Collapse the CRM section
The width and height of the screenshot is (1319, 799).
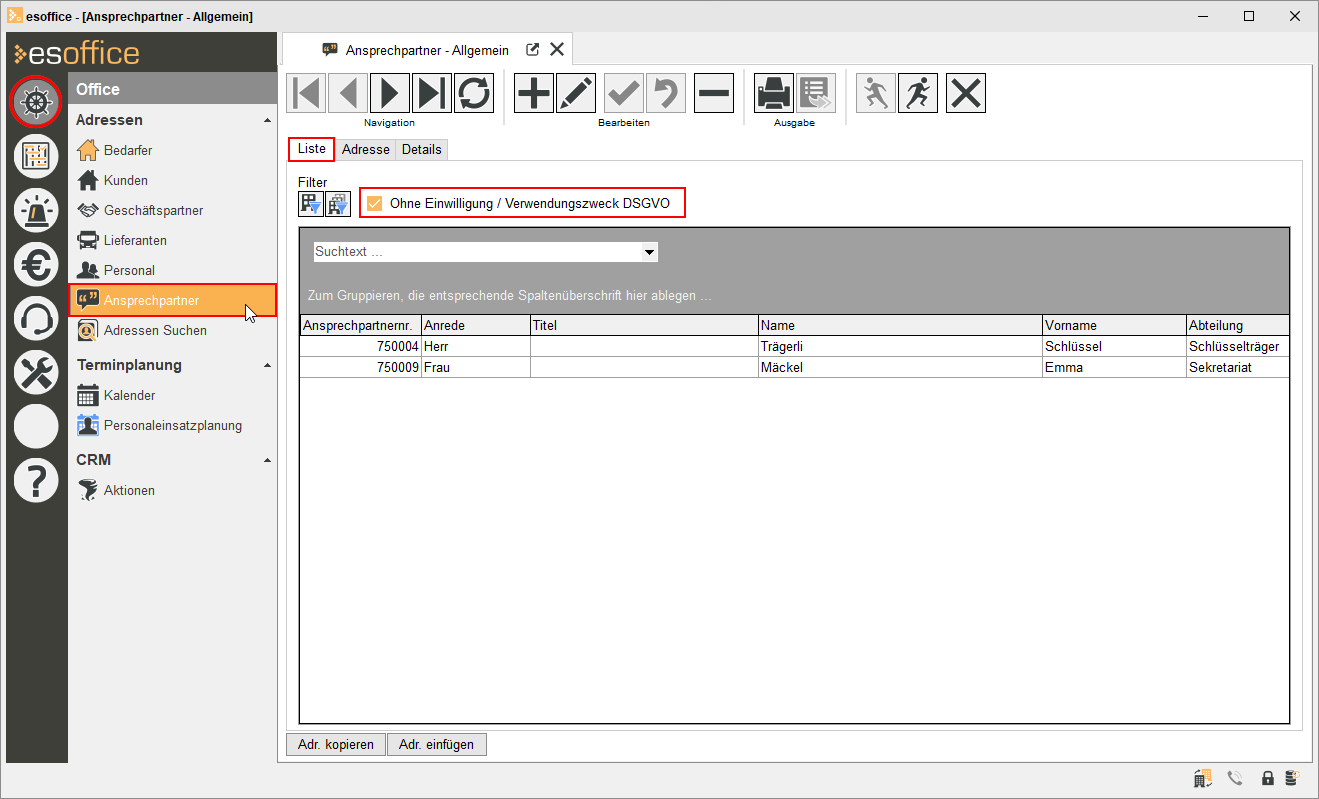coord(267,460)
